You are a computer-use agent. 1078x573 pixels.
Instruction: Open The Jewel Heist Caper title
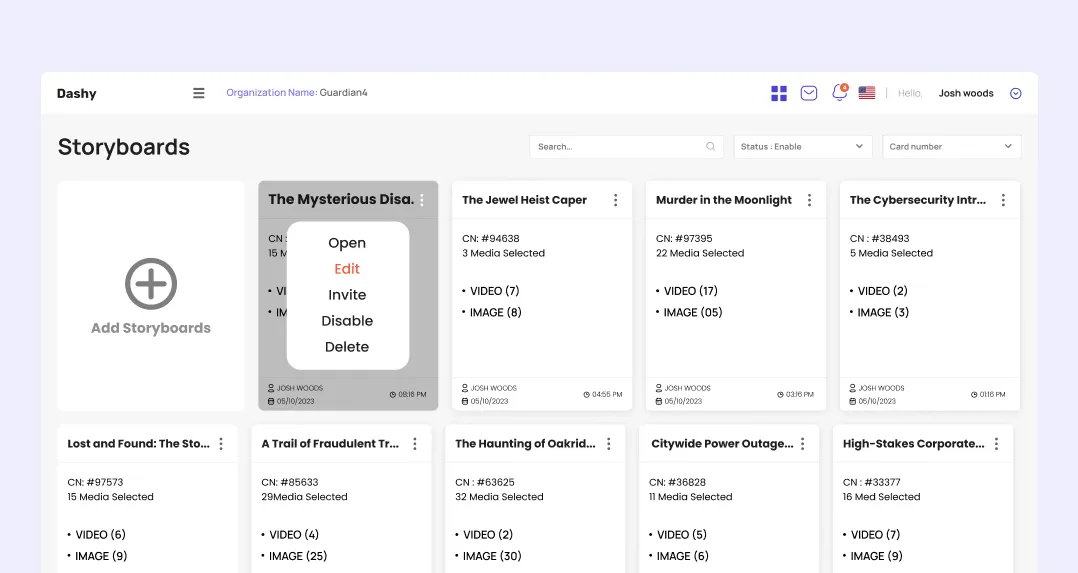525,200
